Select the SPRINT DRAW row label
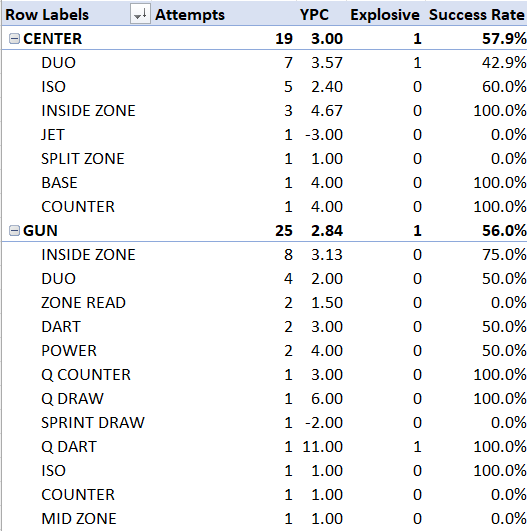Viewport: 527px width, 531px height. pos(93,423)
